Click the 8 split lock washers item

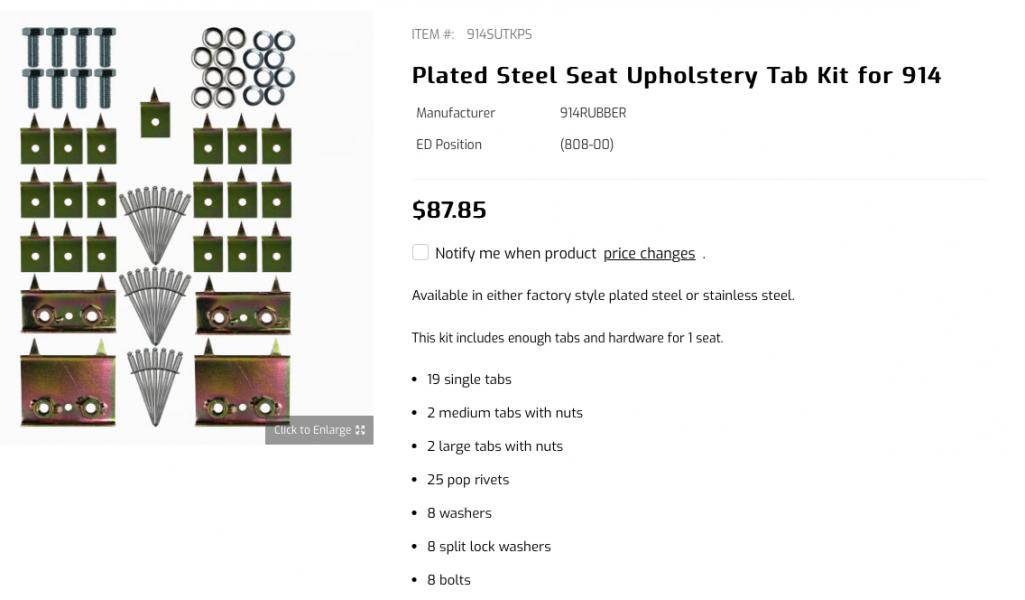(x=489, y=546)
